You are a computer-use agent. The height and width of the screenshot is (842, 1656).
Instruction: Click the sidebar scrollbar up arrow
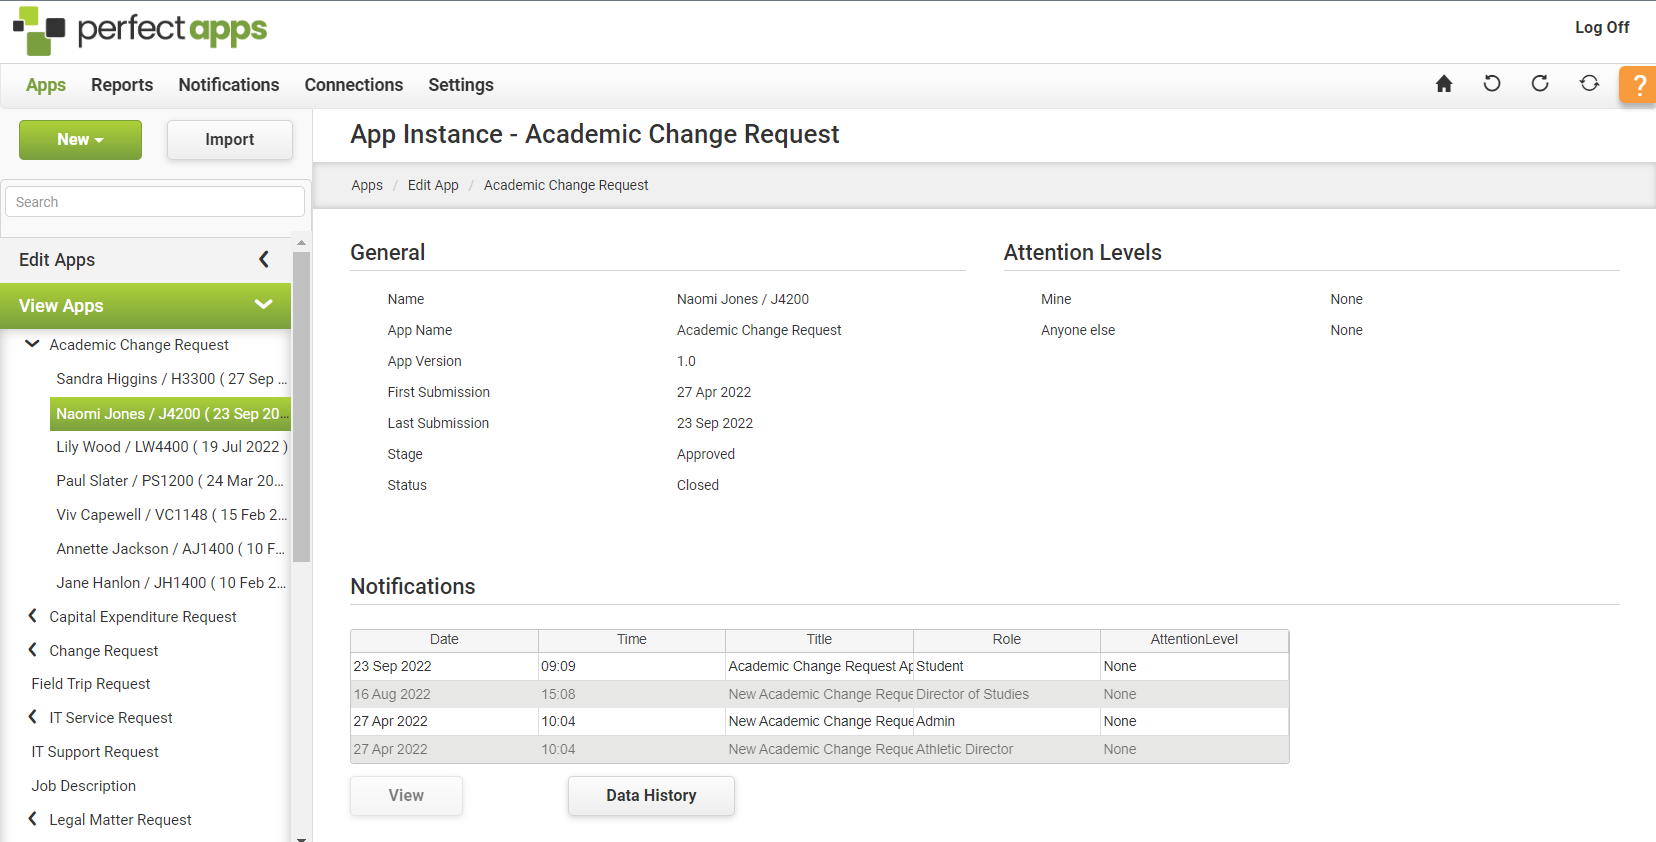[x=301, y=243]
